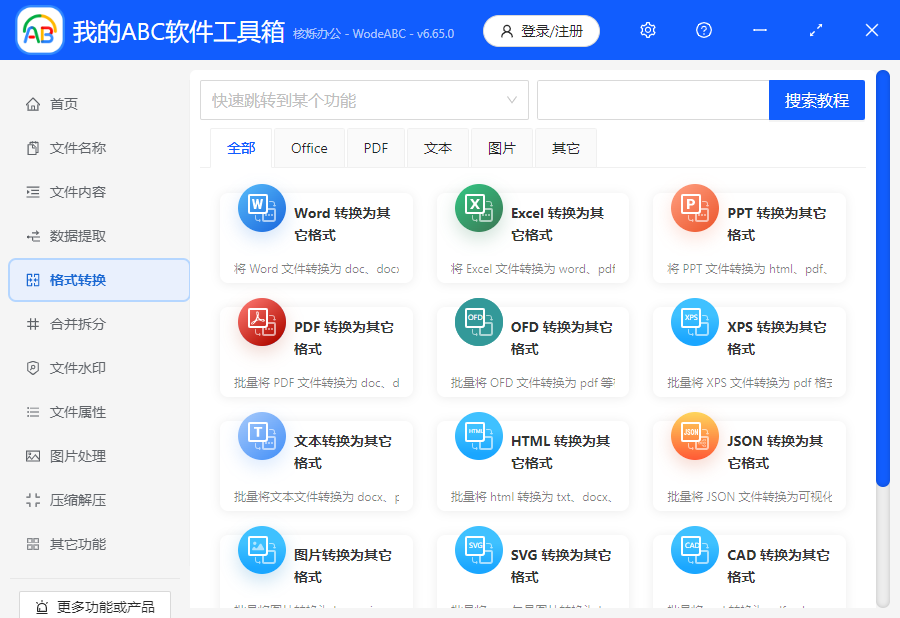Click the orange JSON conversion icon

coord(695,436)
